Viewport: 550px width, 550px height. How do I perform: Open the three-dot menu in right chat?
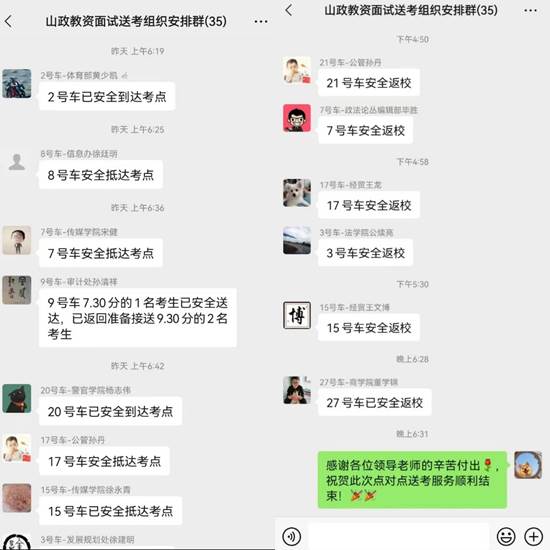[530, 11]
